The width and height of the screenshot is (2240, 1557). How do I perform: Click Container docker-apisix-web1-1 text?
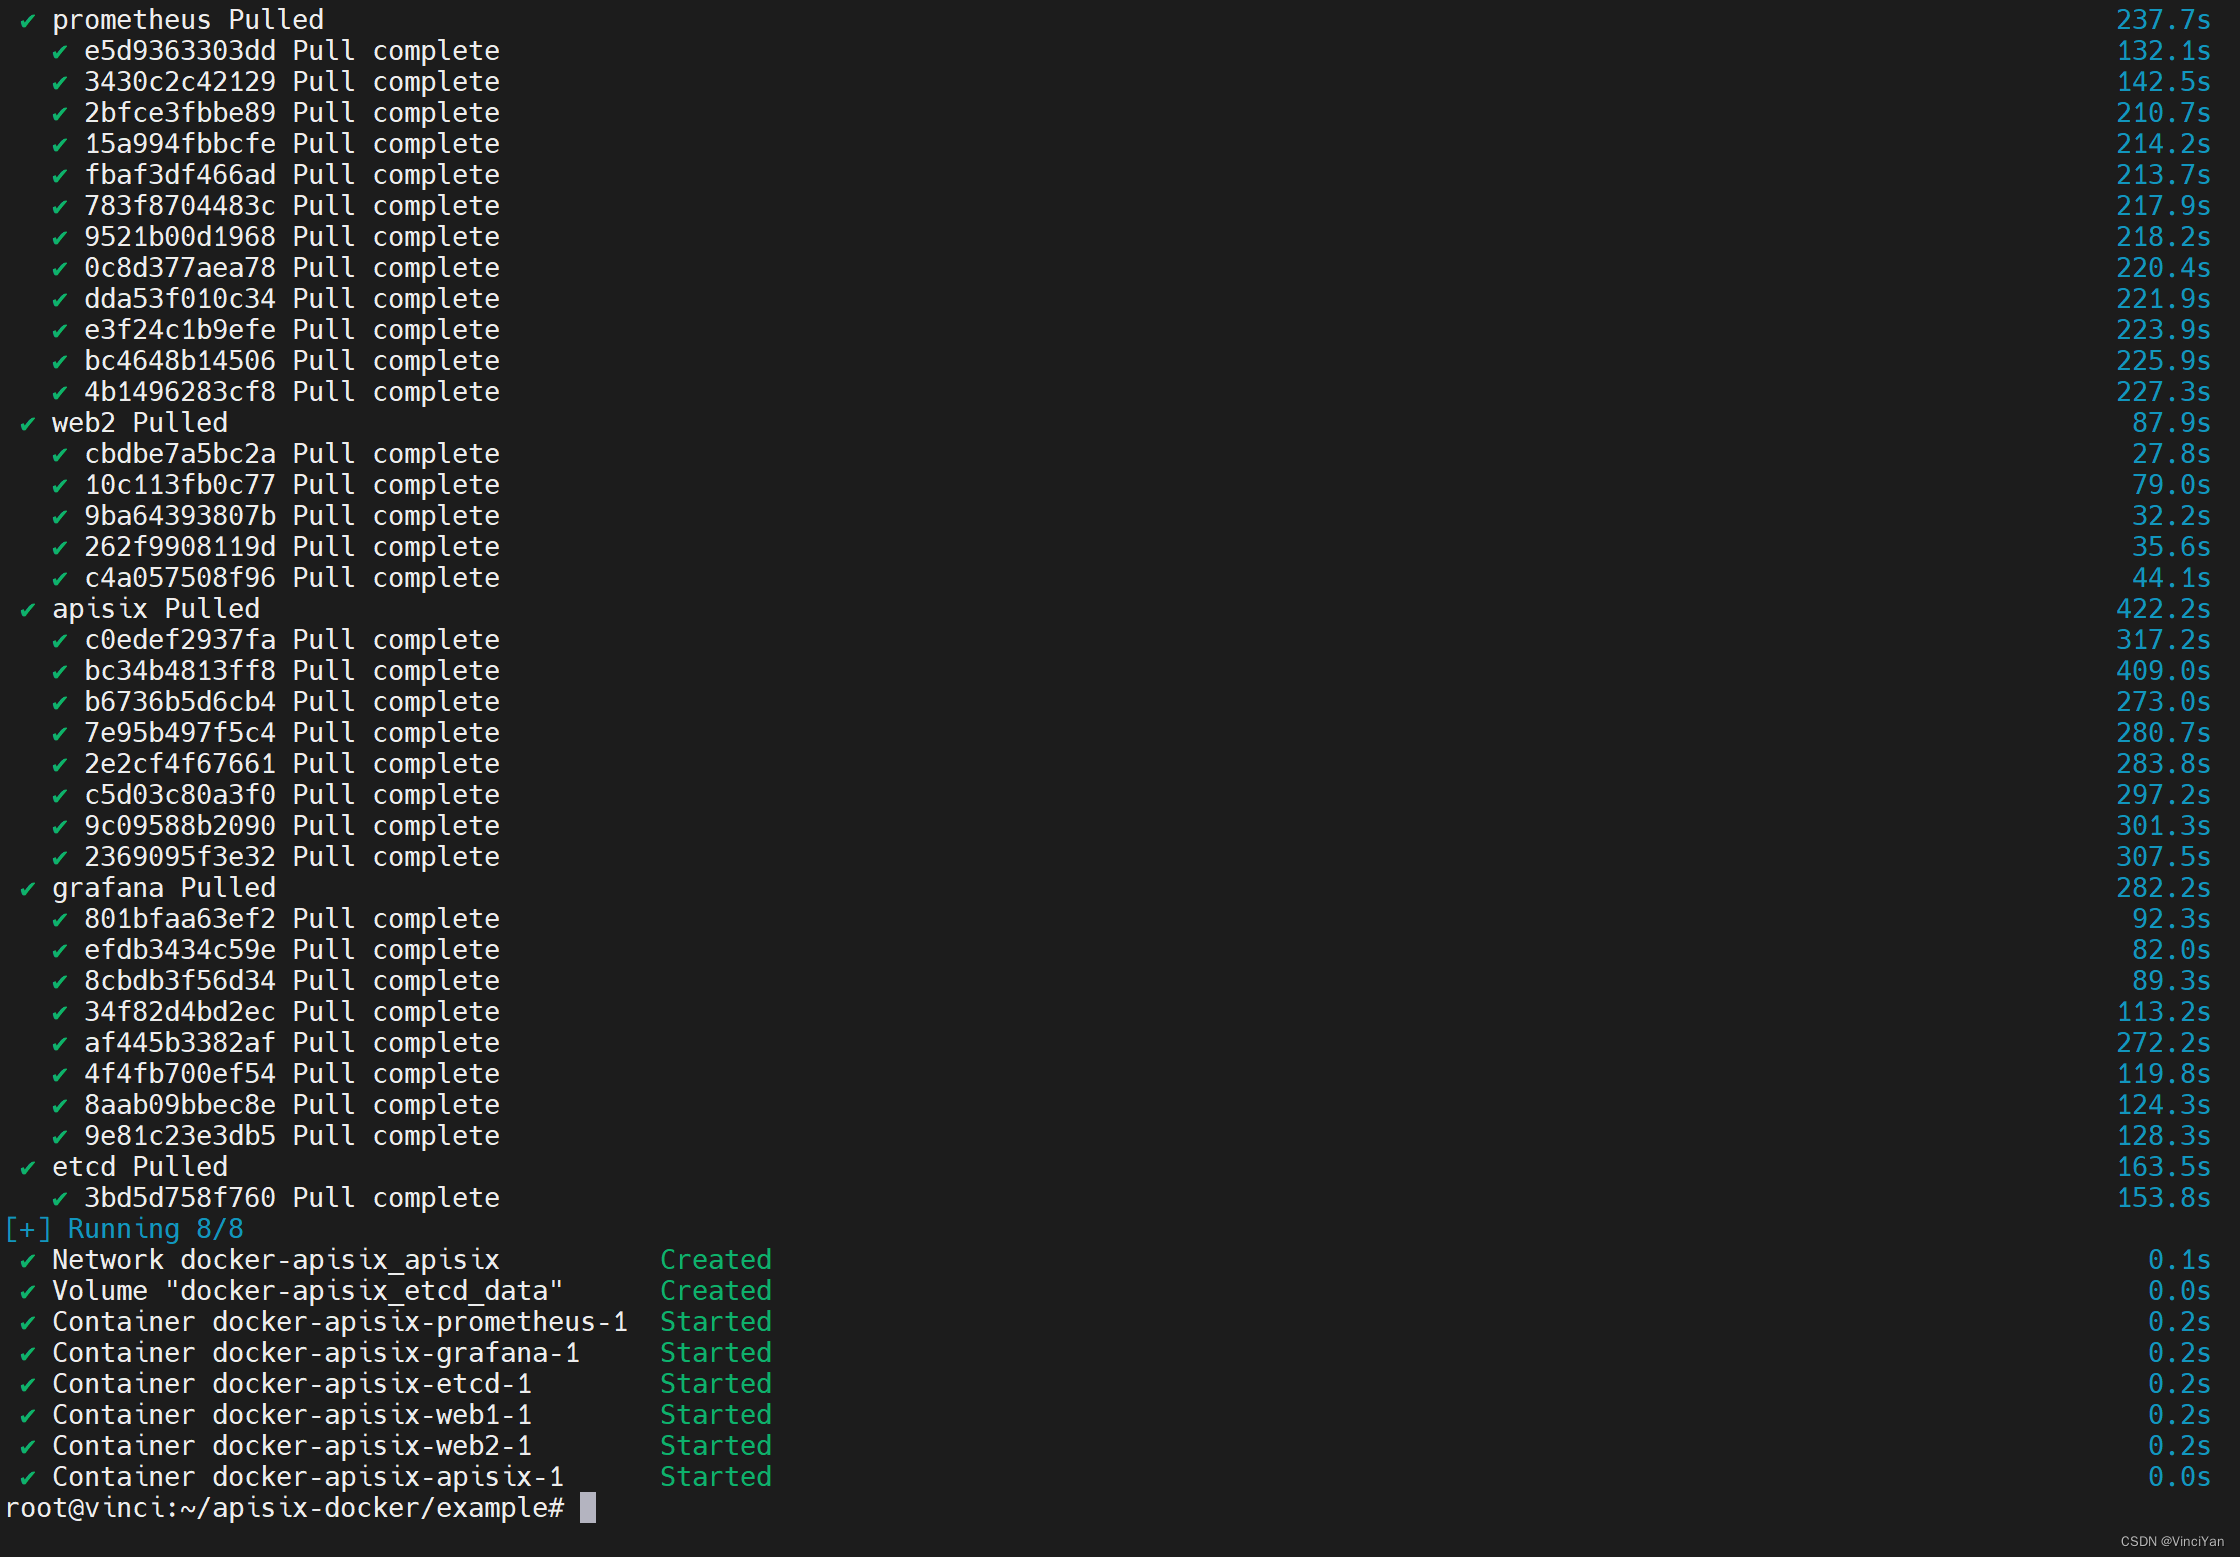point(292,1415)
